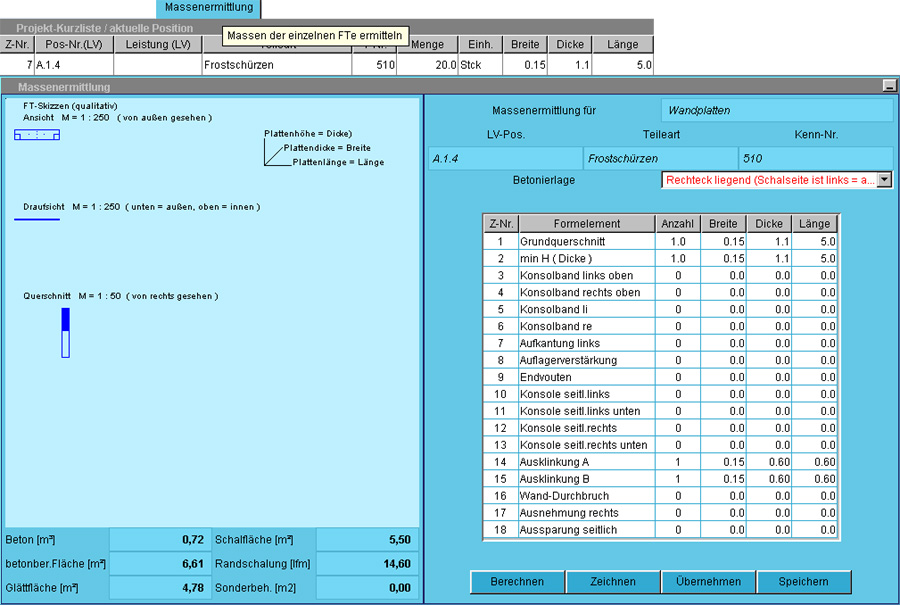Click Grundquerschnitt Länge value 5.0

pyautogui.click(x=814, y=242)
